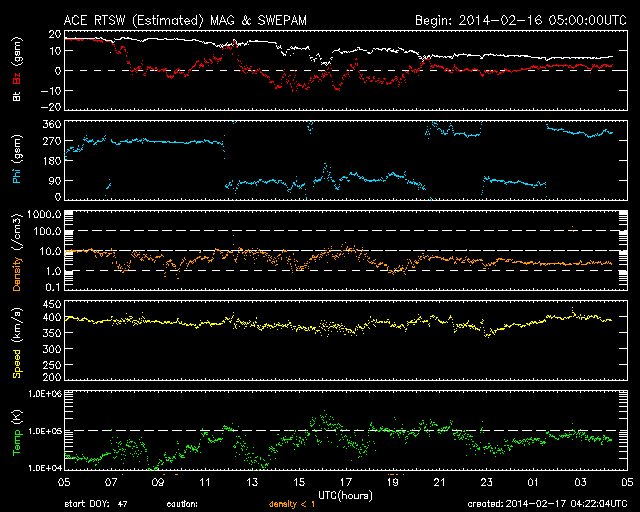The width and height of the screenshot is (640, 512).
Task: Click the red 'Bz' axis label
Action: click(17, 76)
